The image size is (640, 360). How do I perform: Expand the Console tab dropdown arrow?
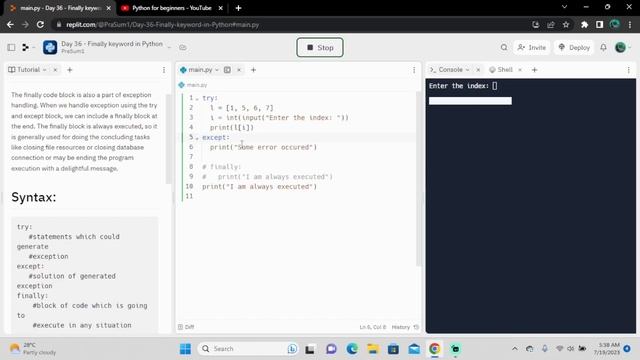[467, 70]
